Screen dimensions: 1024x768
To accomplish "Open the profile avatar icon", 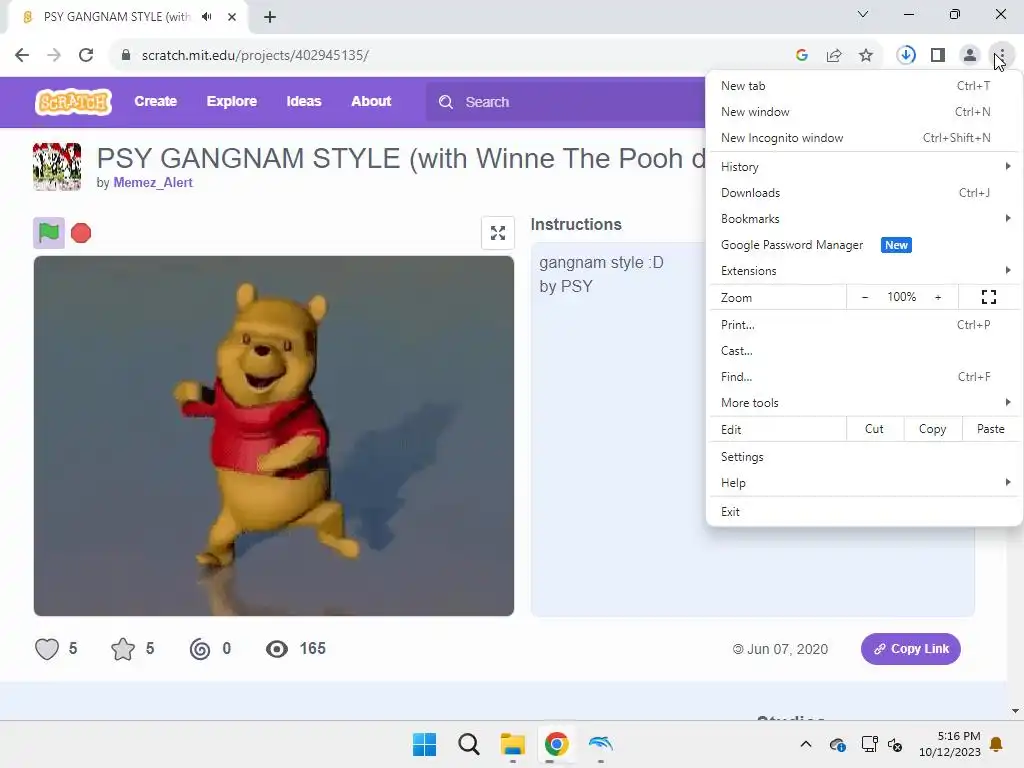I will 970,55.
